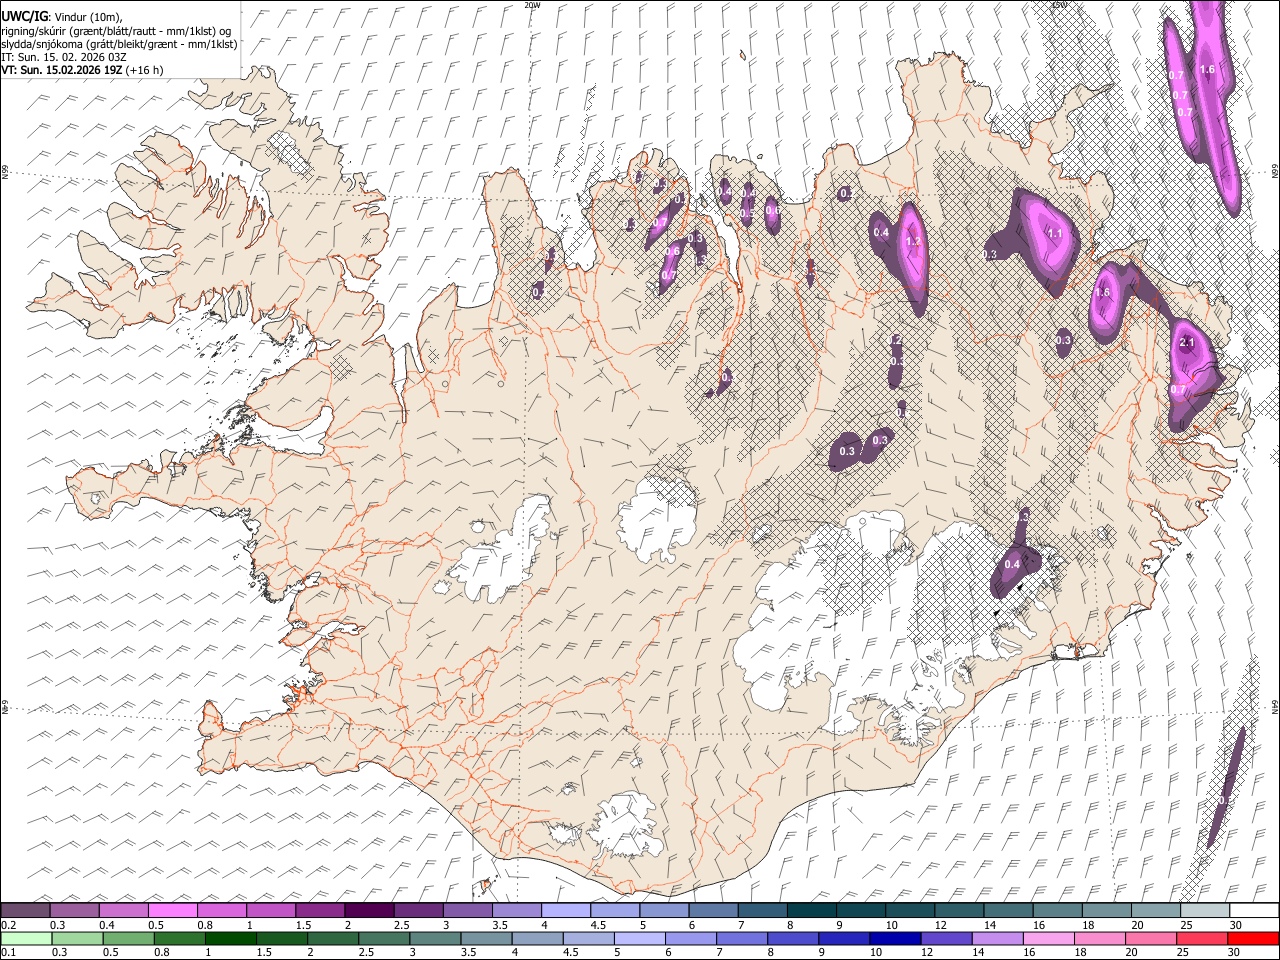The width and height of the screenshot is (1280, 960).
Task: Select the dark blue swatch labeled 10 in bottom legend
Action: 894,938
